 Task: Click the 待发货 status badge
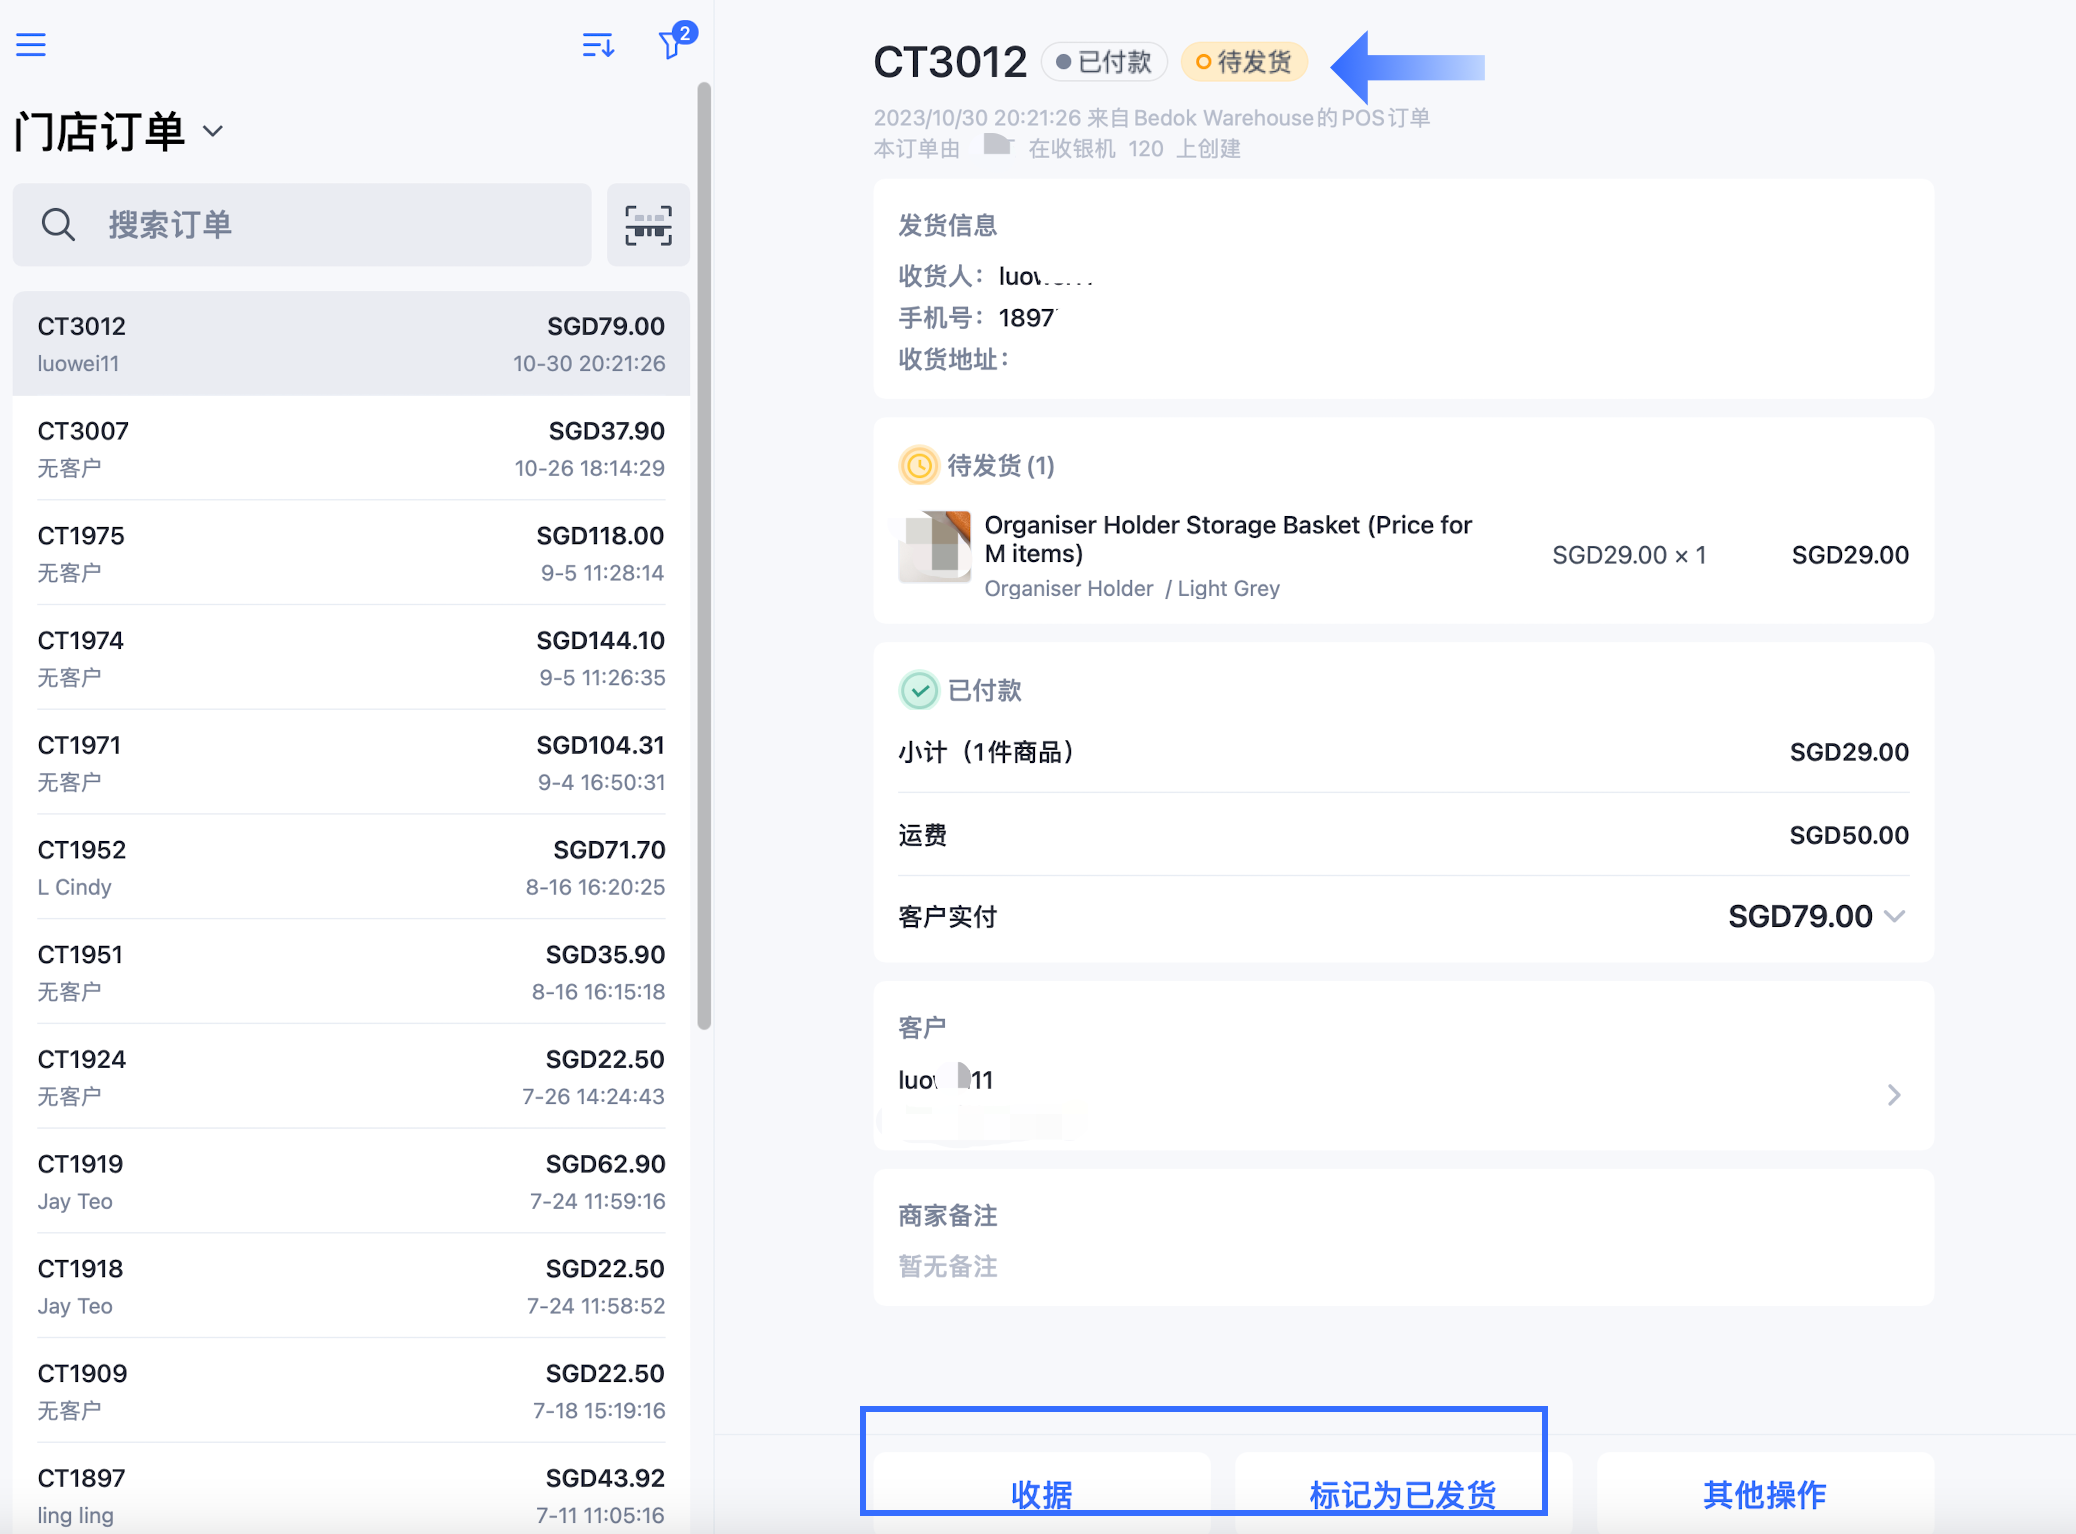[1244, 62]
